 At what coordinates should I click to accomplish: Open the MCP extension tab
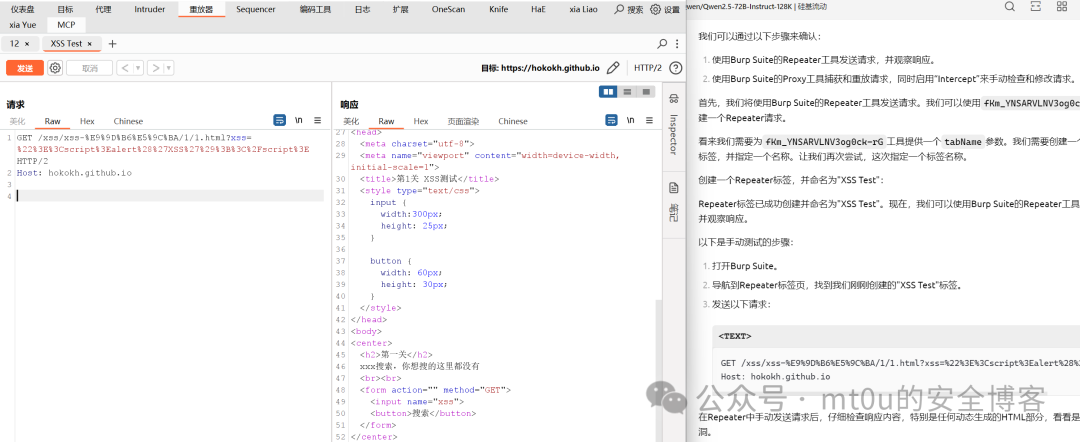(67, 25)
